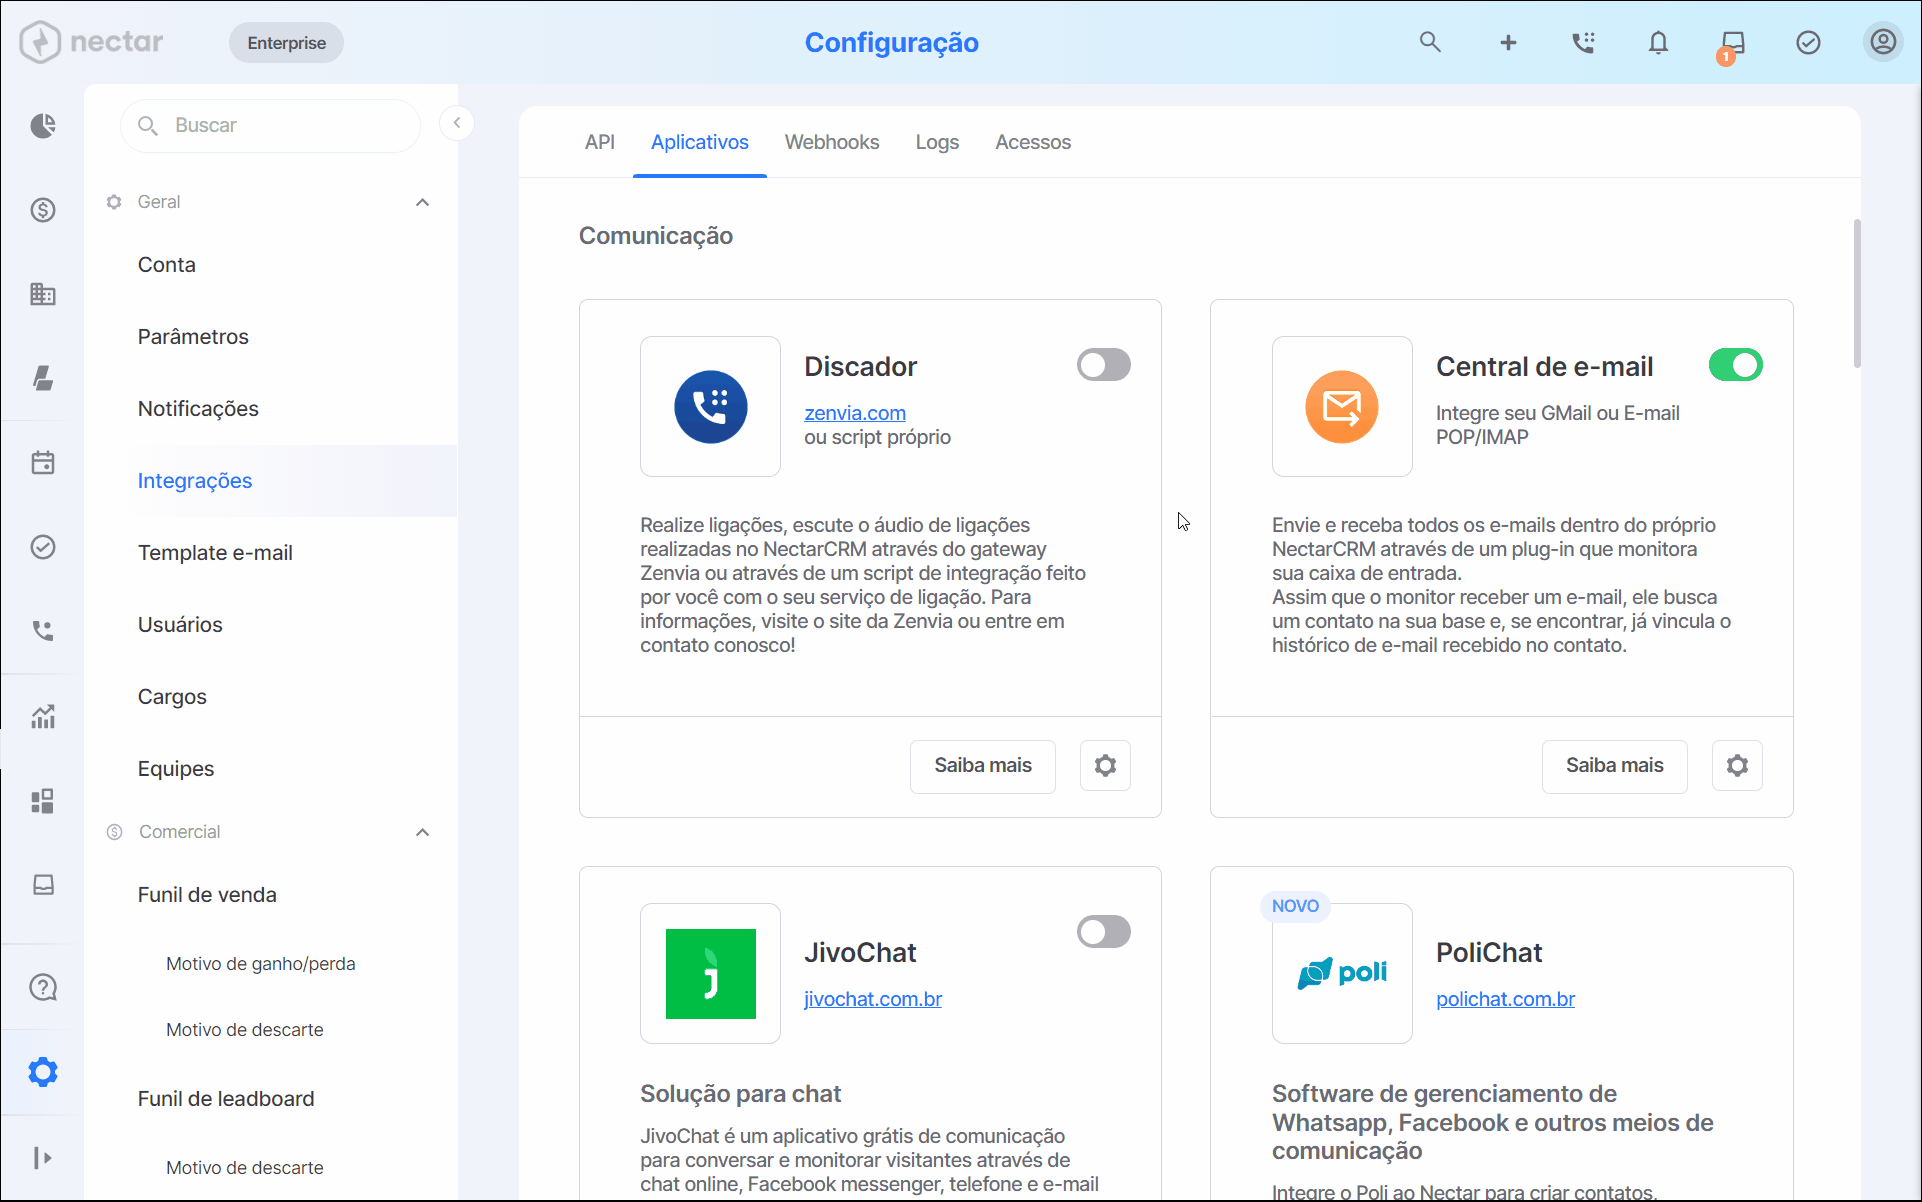Open the search magnifier in top bar

(x=1430, y=42)
